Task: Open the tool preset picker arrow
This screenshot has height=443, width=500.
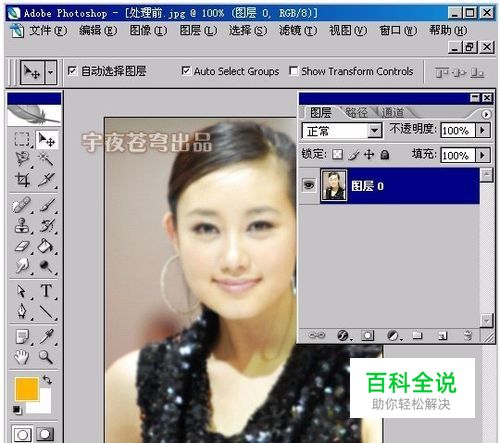Action: (x=50, y=72)
